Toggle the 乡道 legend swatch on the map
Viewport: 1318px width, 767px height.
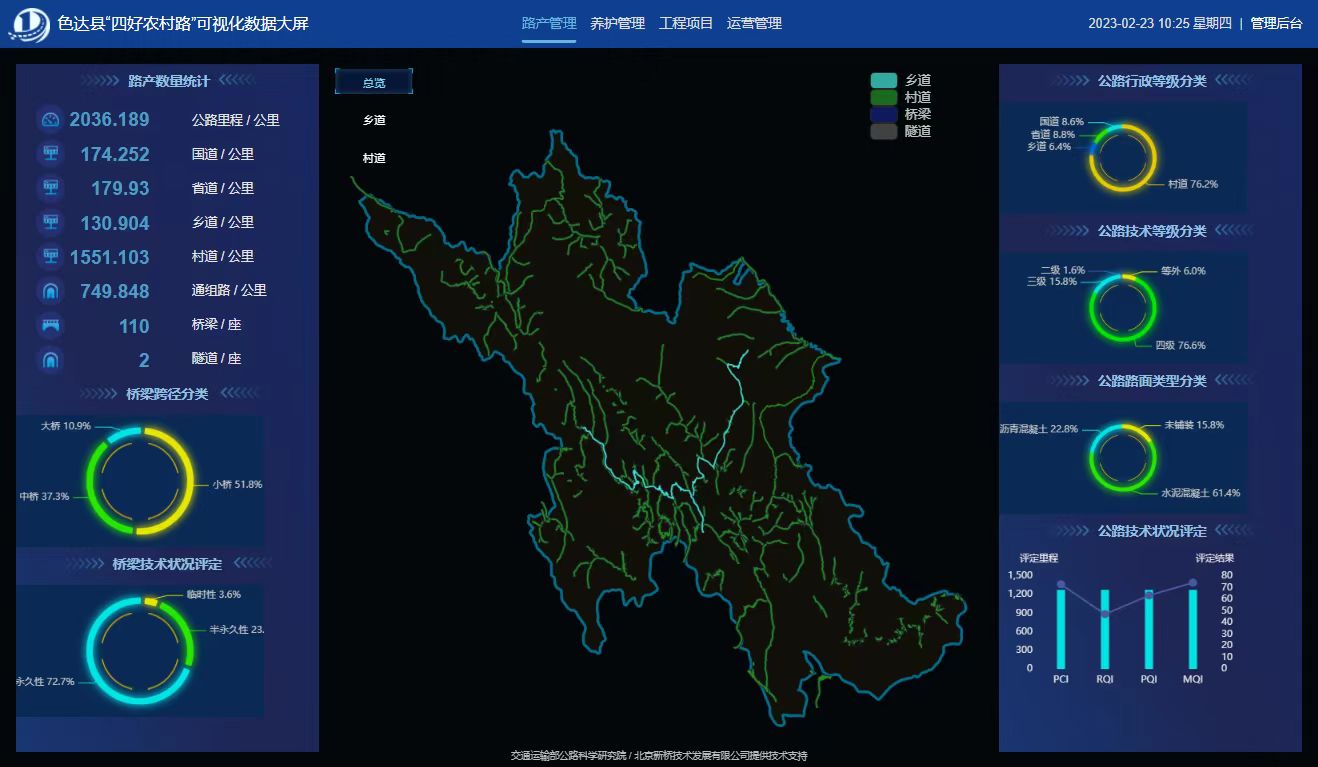click(884, 80)
